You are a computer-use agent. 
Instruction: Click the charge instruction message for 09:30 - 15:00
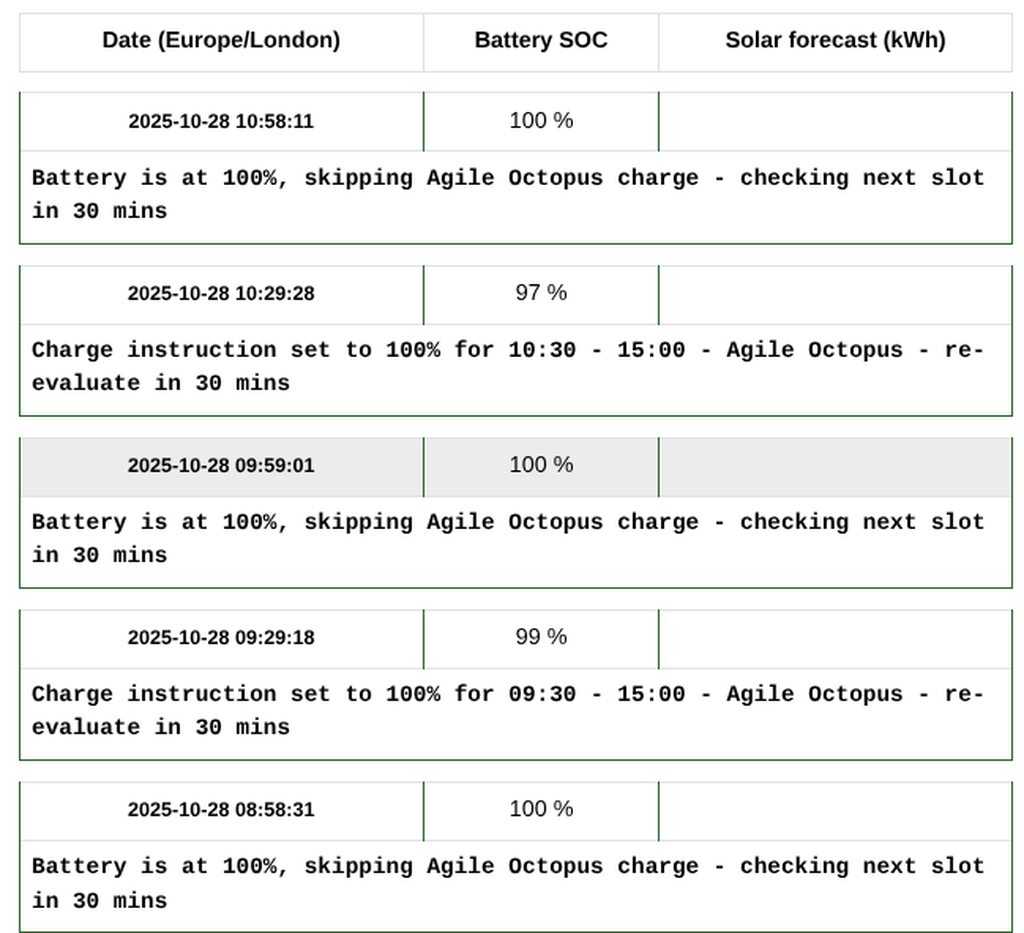coord(508,710)
